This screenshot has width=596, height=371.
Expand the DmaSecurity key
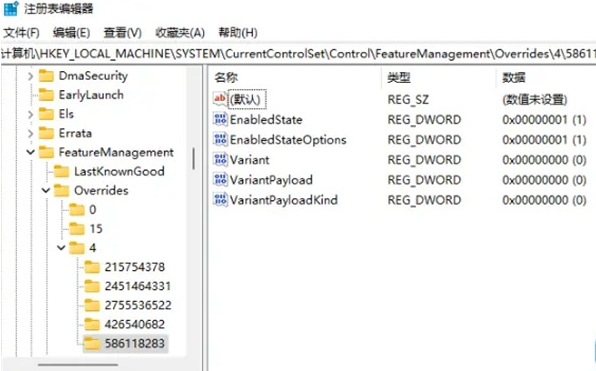tap(30, 76)
